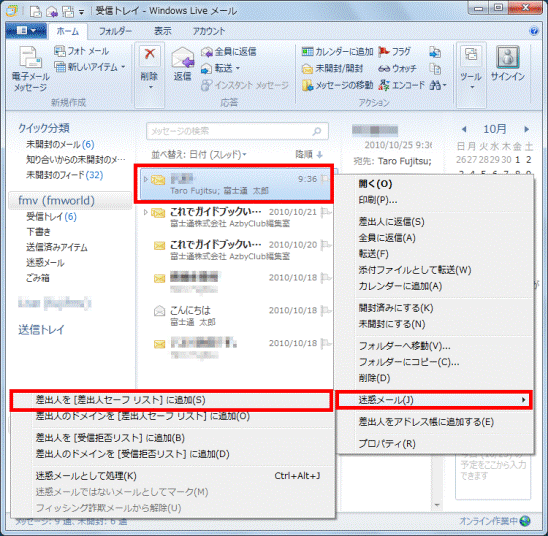Switch to the アカウント tab
The image size is (548, 536).
click(x=209, y=31)
